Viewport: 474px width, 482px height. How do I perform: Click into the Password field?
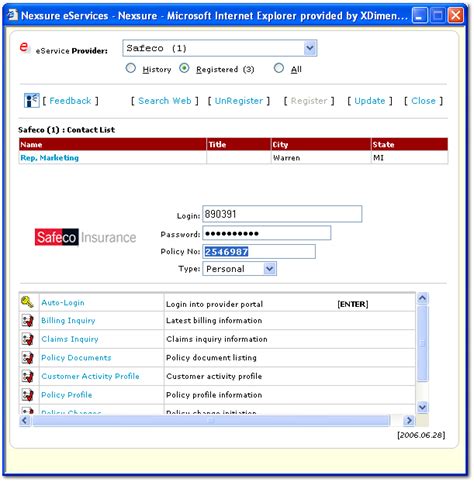click(267, 233)
